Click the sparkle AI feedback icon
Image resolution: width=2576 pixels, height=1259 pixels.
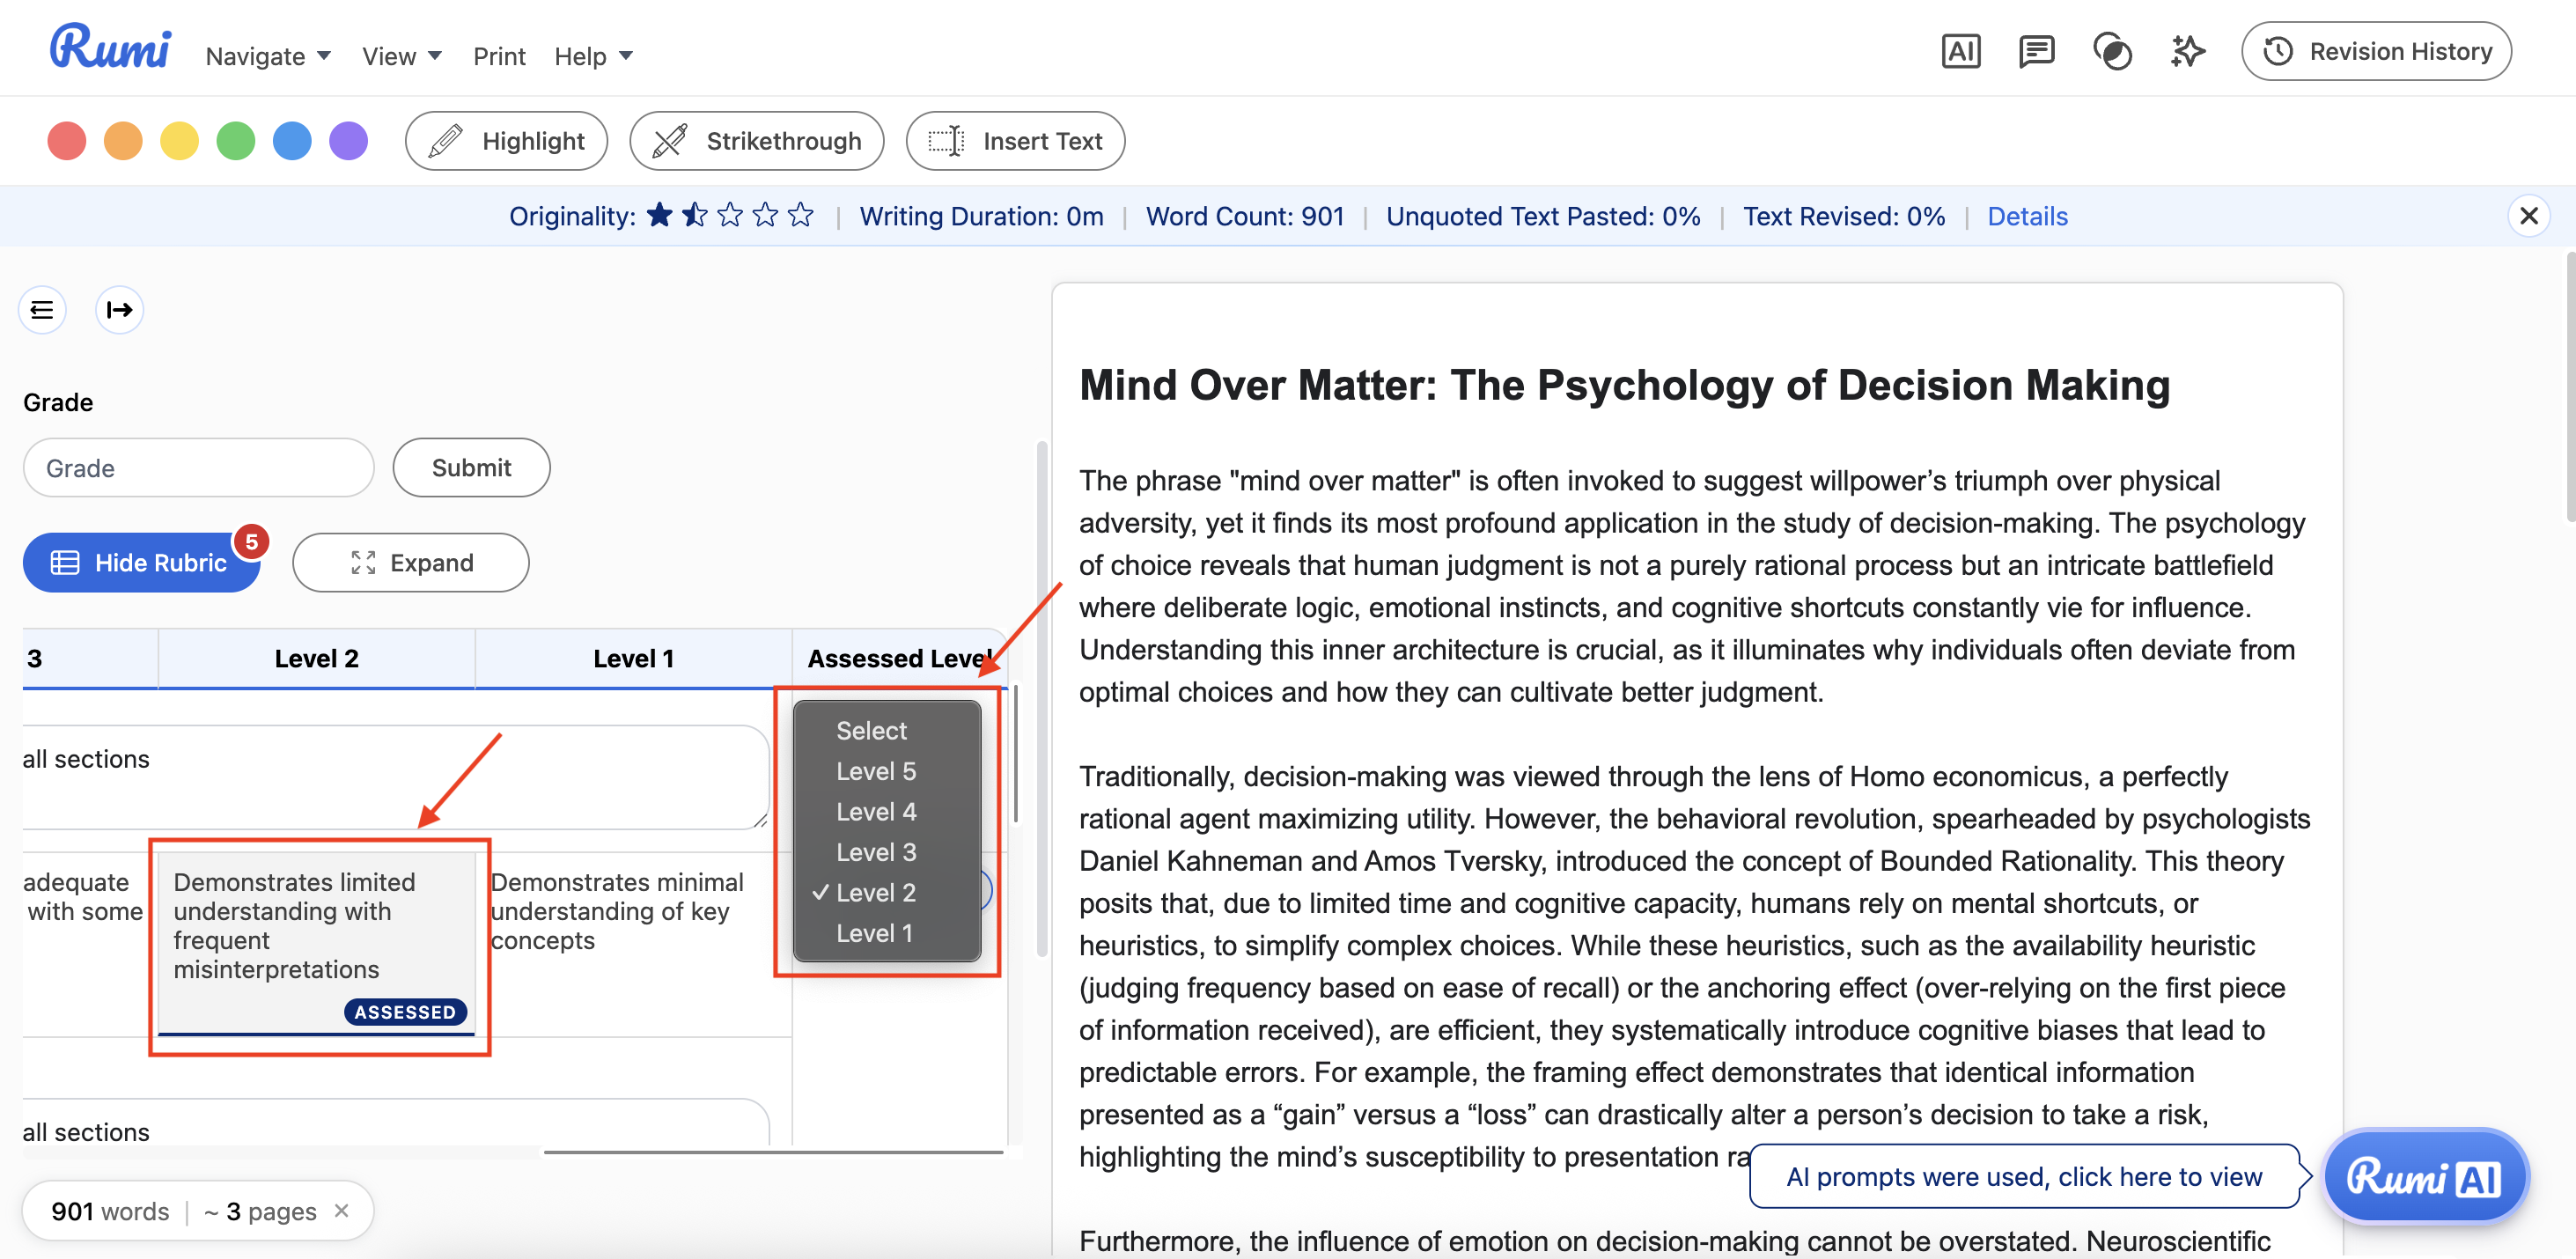point(2187,52)
